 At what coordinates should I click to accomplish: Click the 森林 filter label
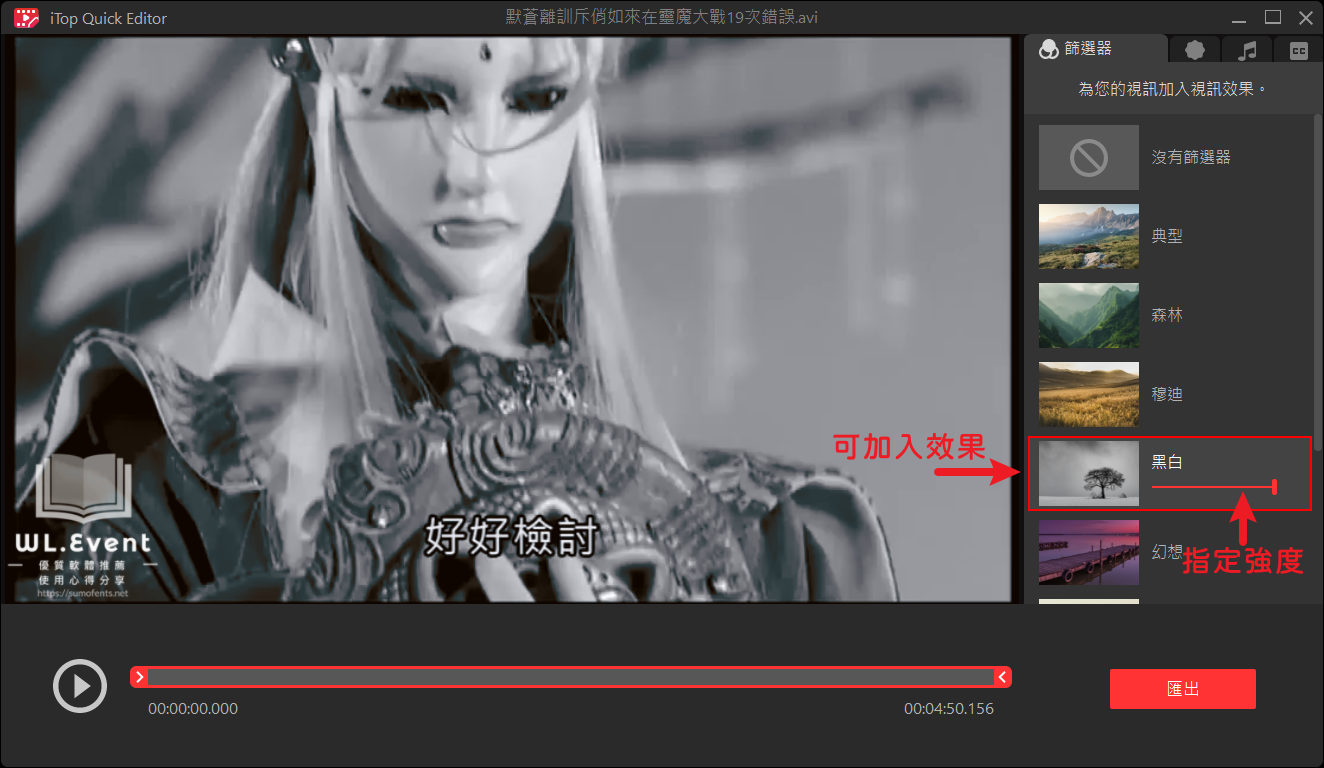tap(1167, 315)
